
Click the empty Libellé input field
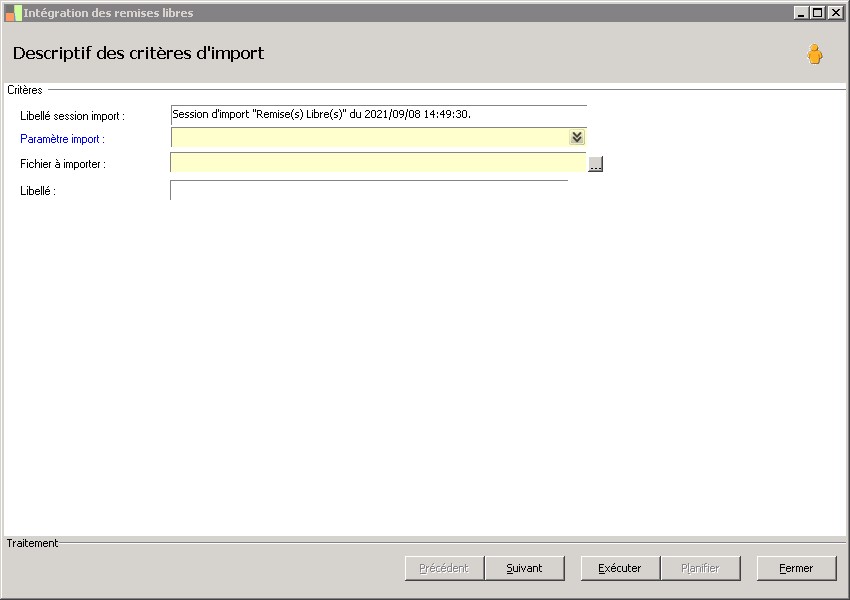click(369, 190)
